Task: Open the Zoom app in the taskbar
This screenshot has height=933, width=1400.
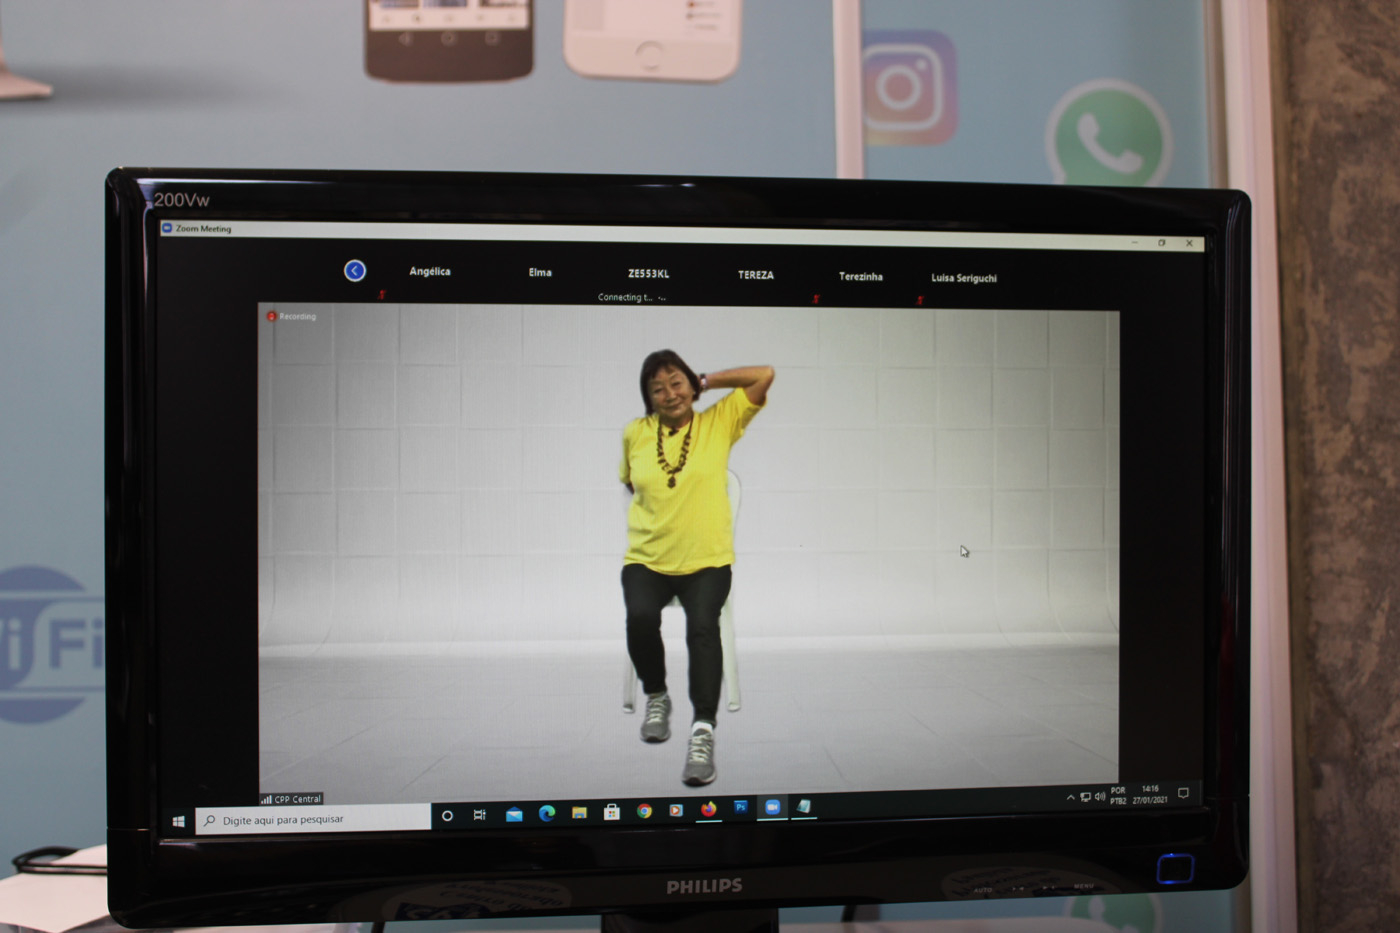Action: pos(772,807)
